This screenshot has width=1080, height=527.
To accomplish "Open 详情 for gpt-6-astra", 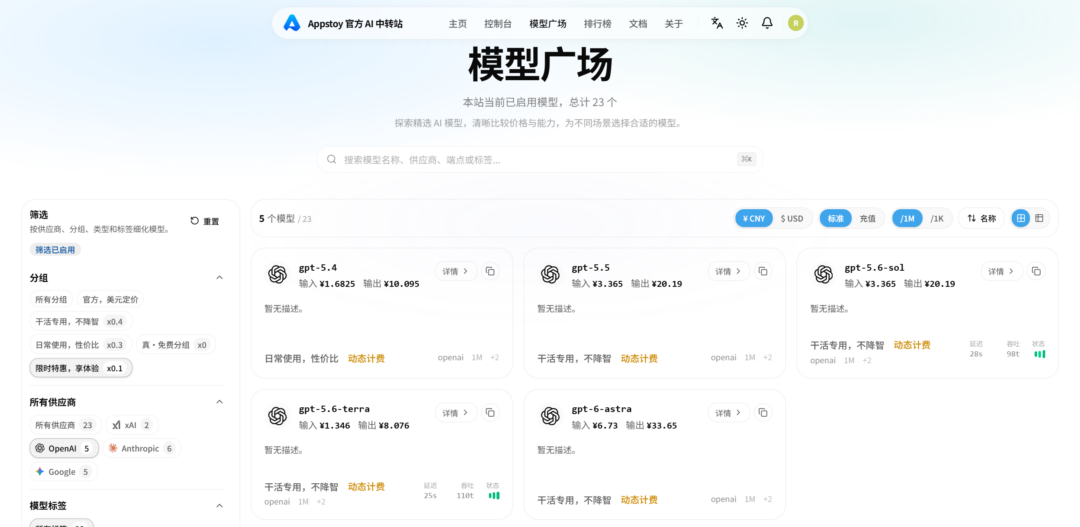I will pos(729,413).
